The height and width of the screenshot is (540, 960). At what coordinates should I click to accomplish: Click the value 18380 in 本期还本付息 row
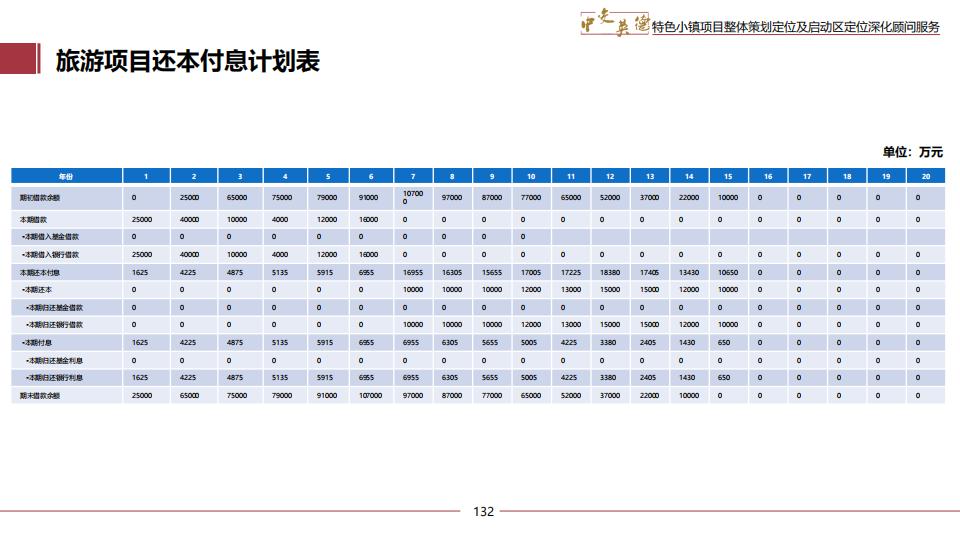pos(610,272)
